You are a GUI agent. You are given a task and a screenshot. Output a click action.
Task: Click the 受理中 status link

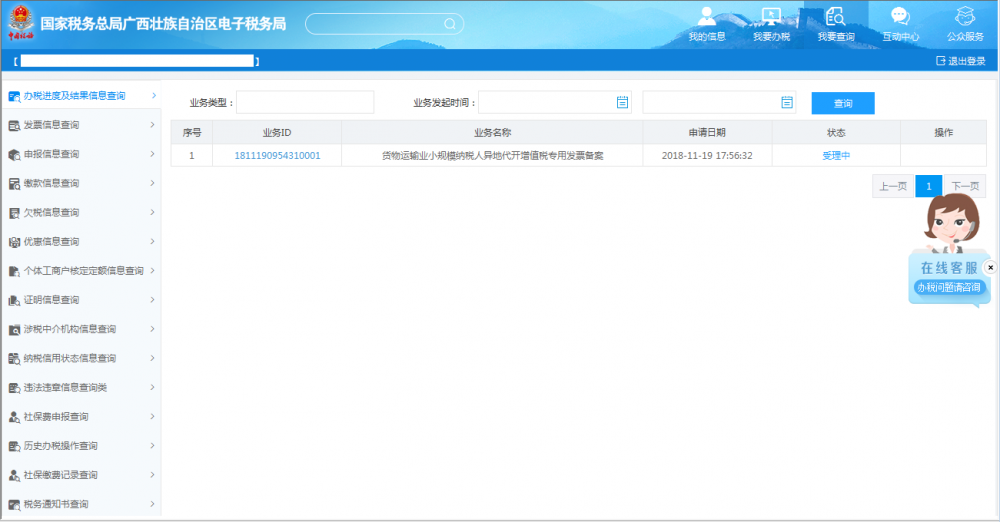(836, 156)
